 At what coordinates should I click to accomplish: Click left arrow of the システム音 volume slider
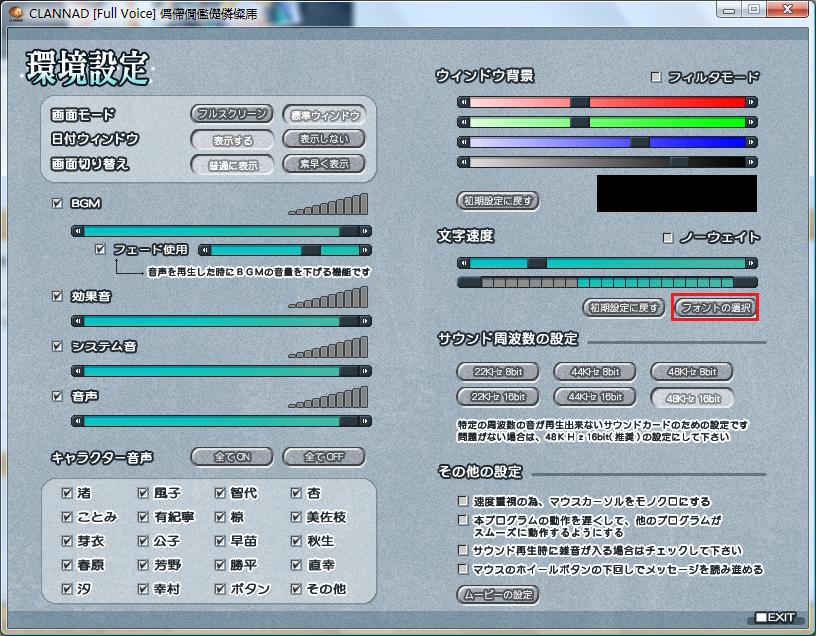coord(78,371)
